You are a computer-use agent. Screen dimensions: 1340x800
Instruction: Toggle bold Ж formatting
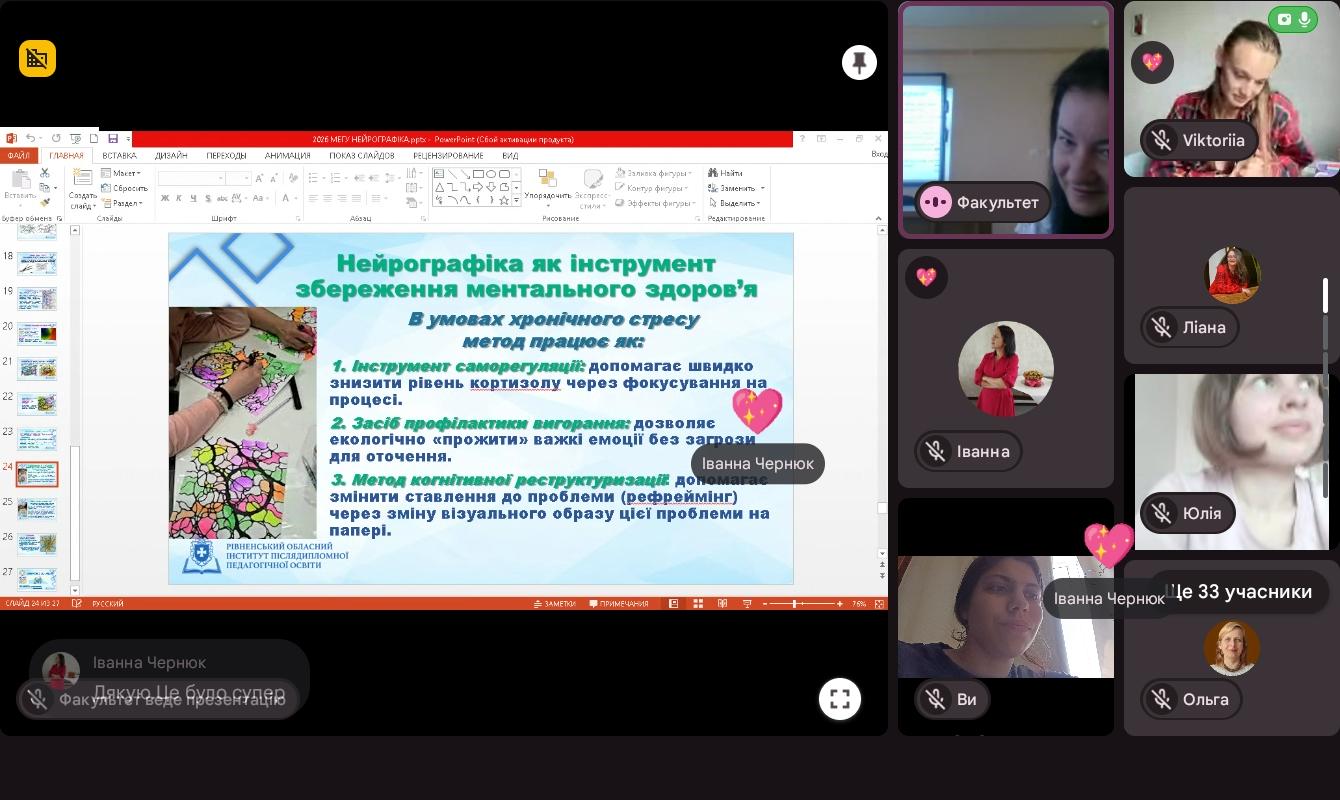pos(164,198)
